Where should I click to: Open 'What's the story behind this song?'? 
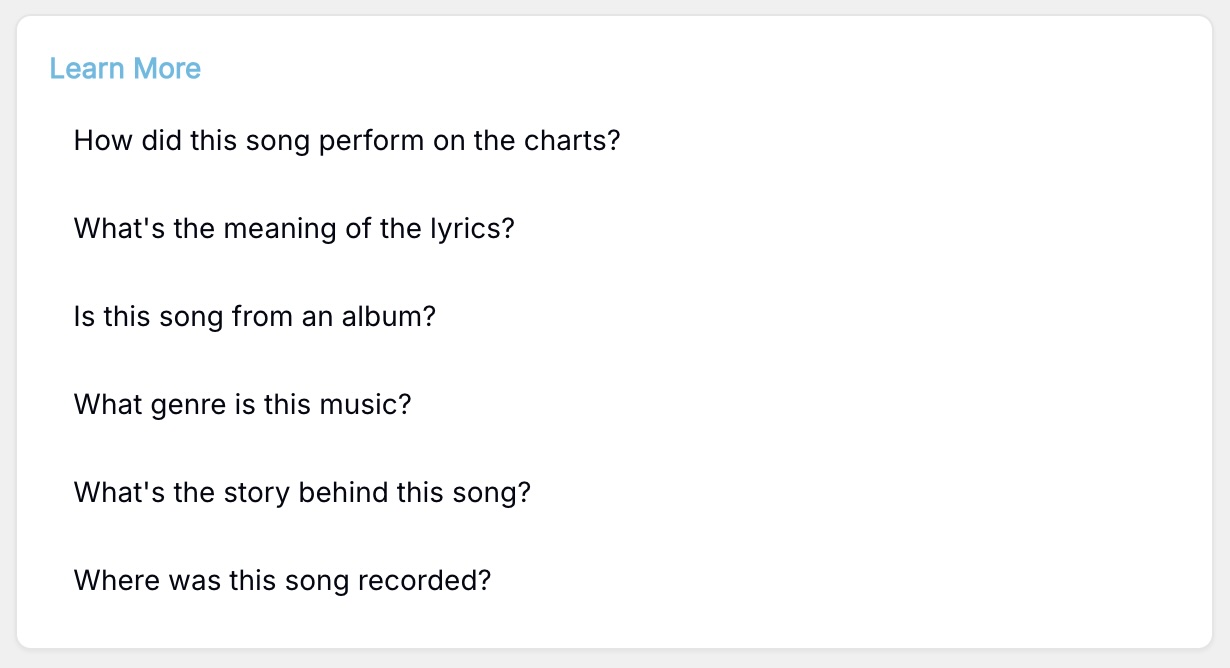click(x=302, y=492)
